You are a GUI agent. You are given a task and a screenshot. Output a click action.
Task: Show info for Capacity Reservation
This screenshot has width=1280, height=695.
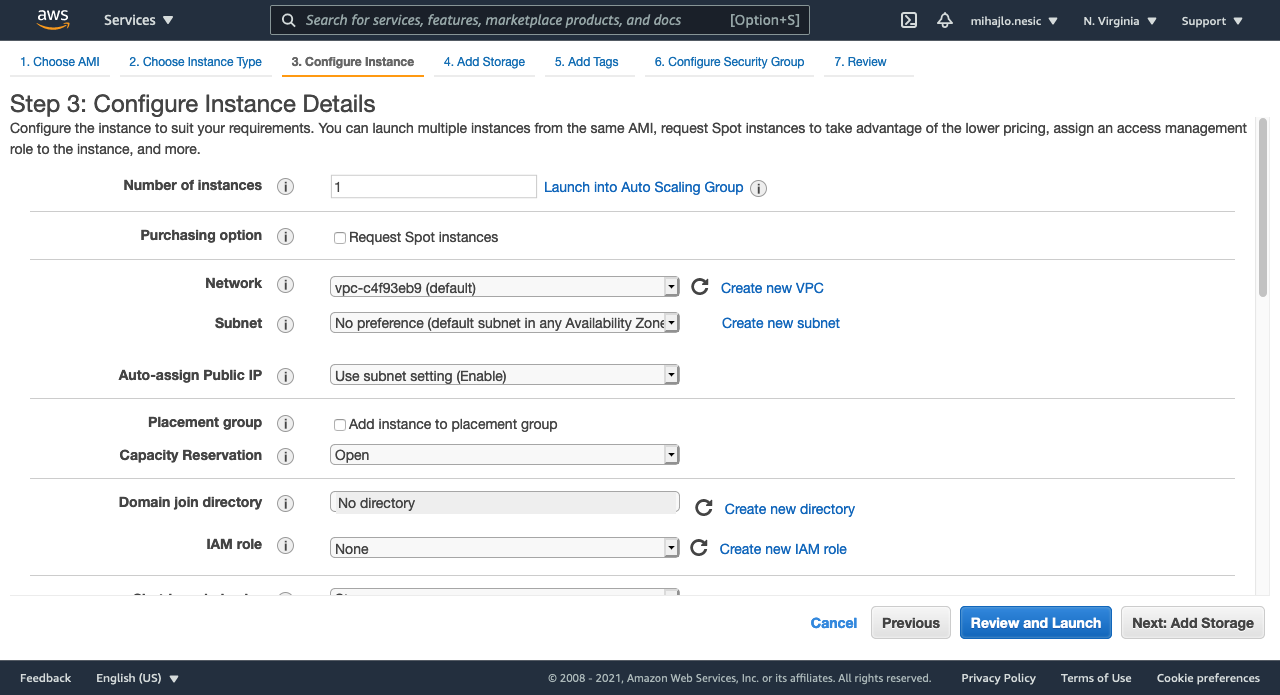285,456
